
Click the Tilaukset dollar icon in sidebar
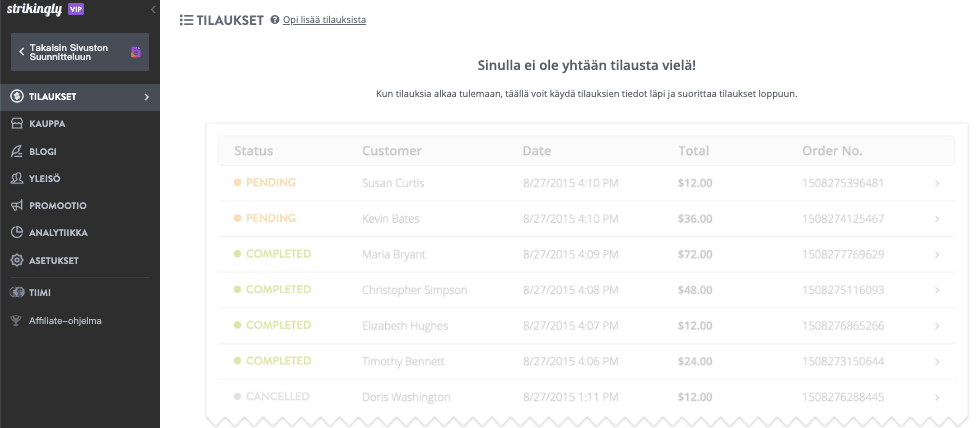pos(16,97)
